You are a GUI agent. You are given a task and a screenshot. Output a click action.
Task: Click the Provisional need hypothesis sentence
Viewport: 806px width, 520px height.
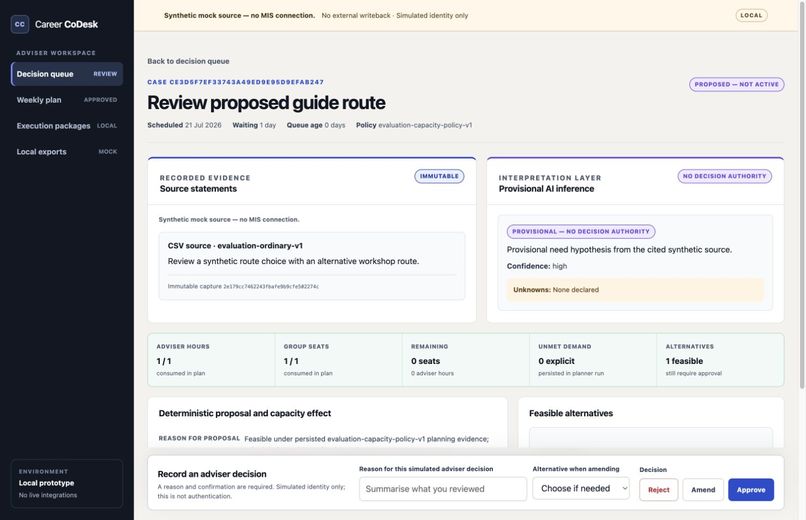pyautogui.click(x=619, y=250)
